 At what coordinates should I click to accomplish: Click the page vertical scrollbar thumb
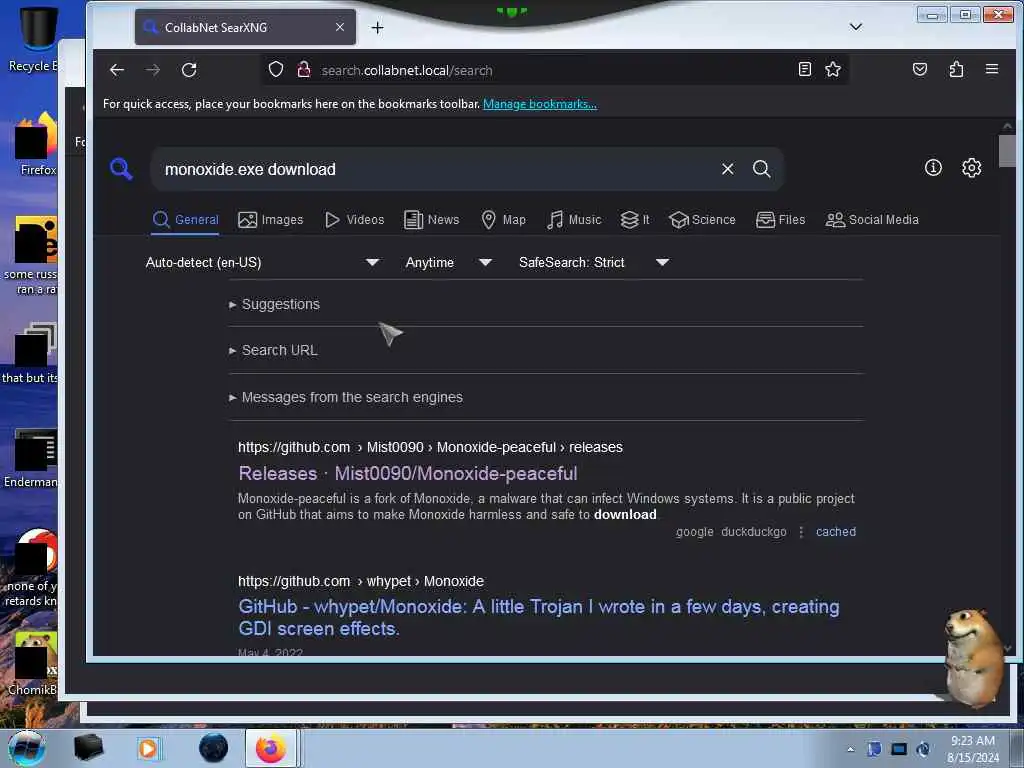click(1006, 151)
